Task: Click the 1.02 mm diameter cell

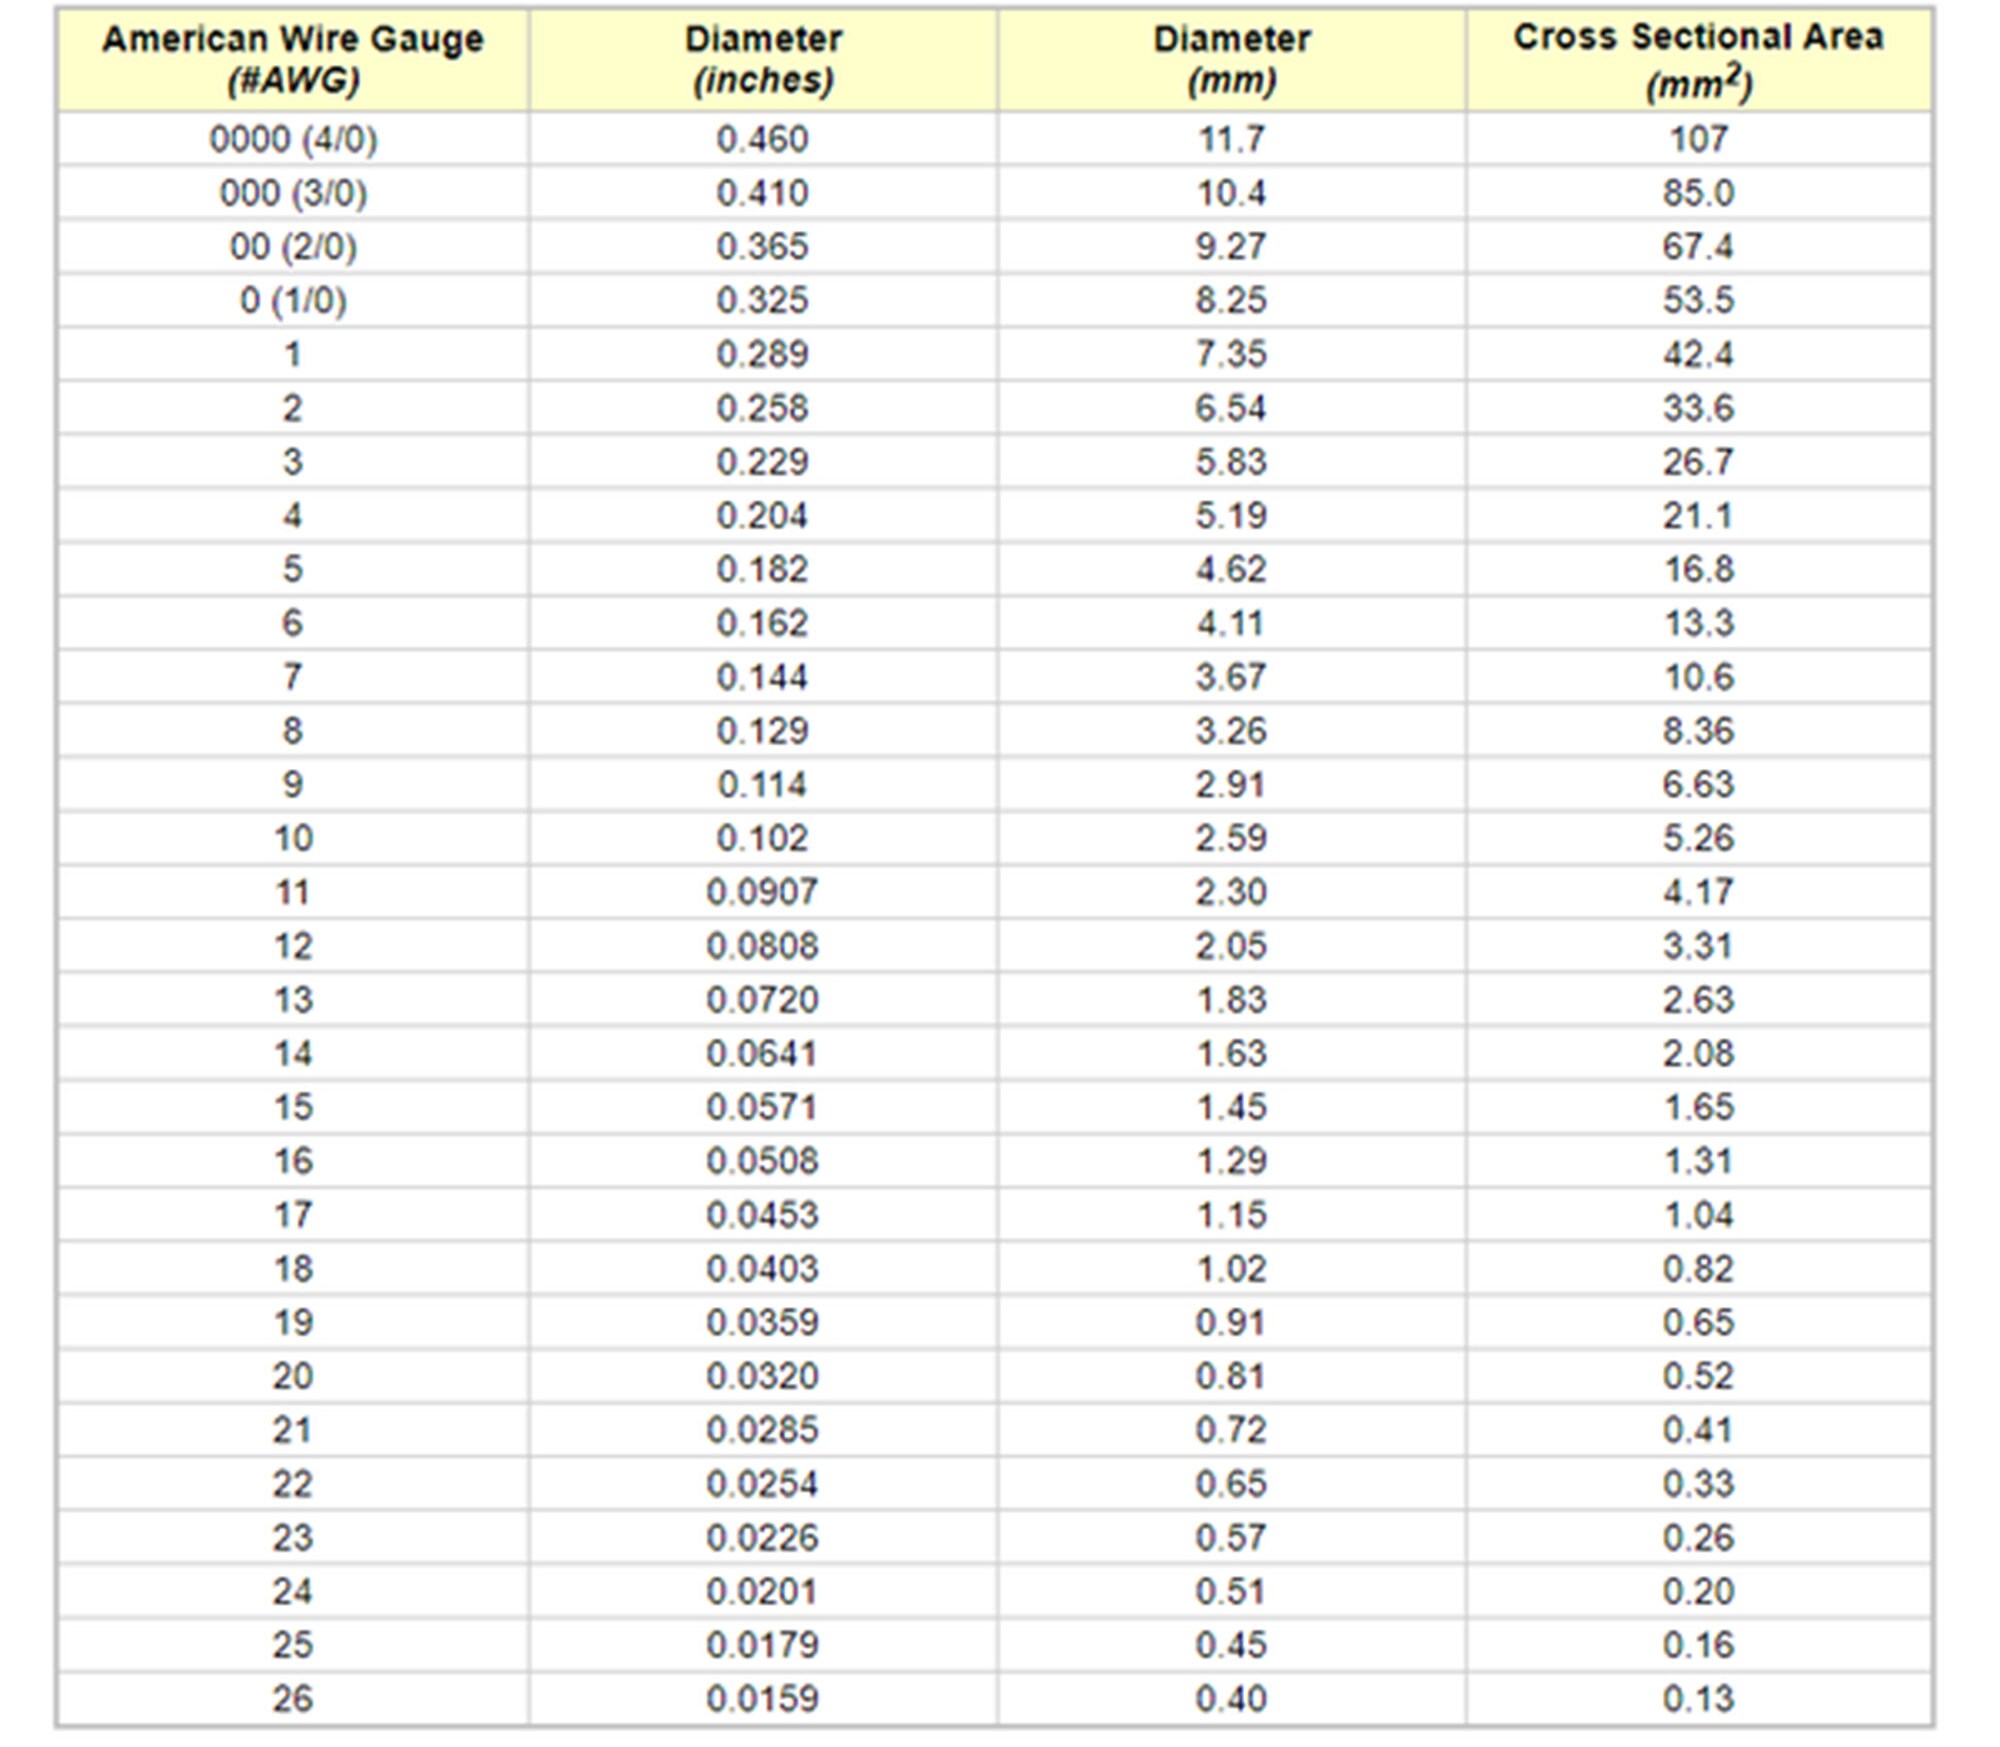Action: click(x=1232, y=1269)
